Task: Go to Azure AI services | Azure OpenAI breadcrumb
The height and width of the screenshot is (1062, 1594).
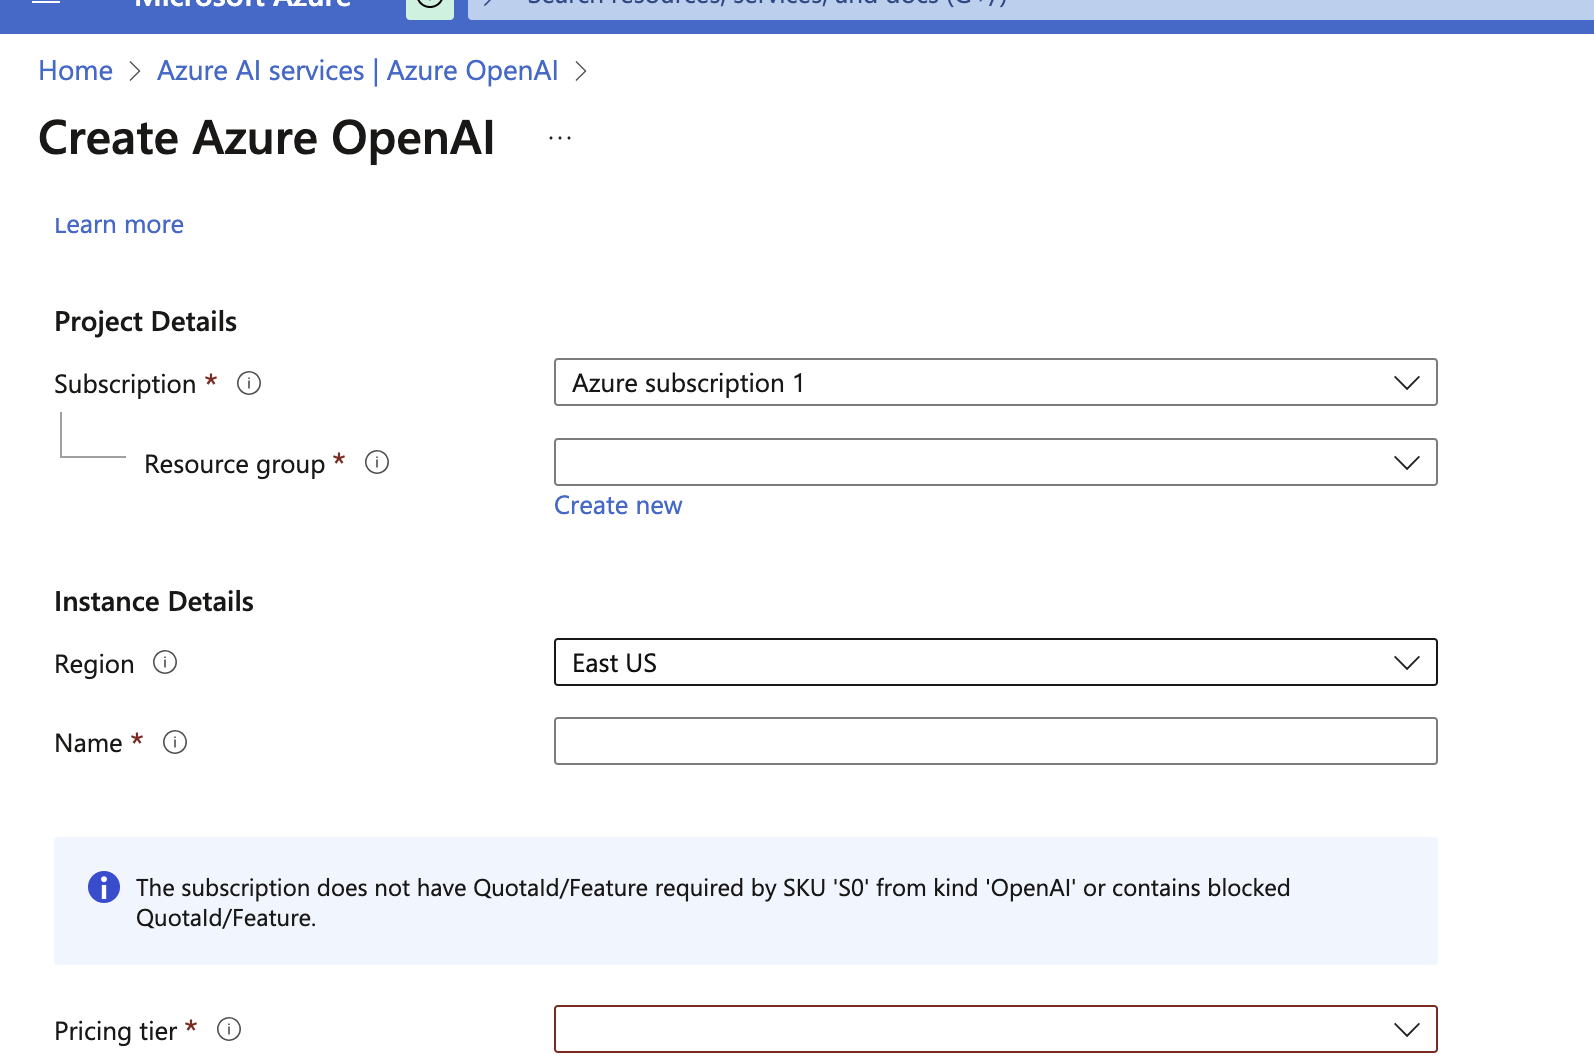Action: [x=358, y=71]
